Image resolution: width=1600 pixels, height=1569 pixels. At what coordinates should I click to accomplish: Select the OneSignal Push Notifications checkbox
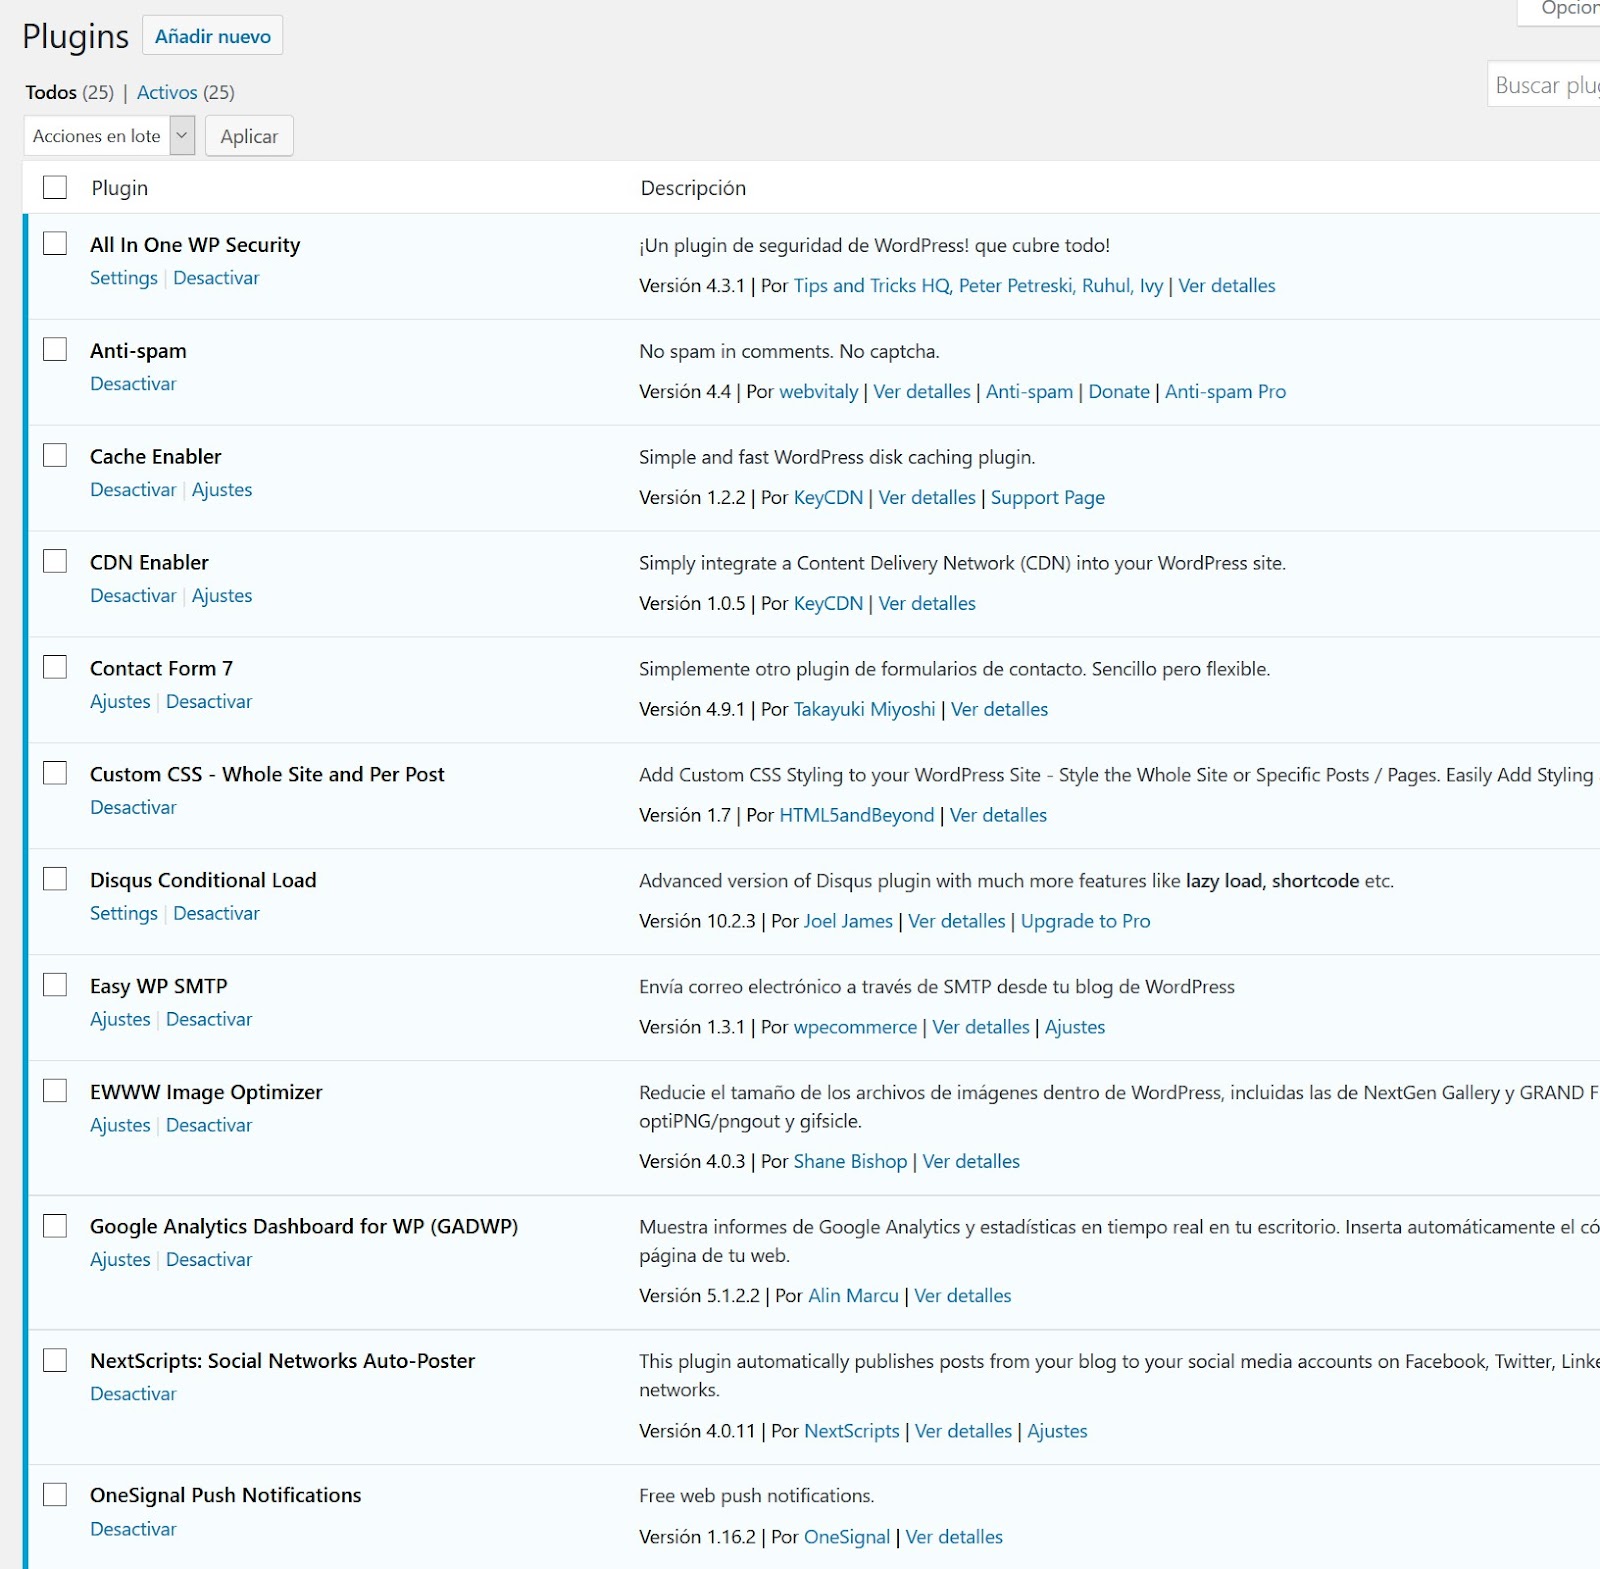click(55, 1494)
